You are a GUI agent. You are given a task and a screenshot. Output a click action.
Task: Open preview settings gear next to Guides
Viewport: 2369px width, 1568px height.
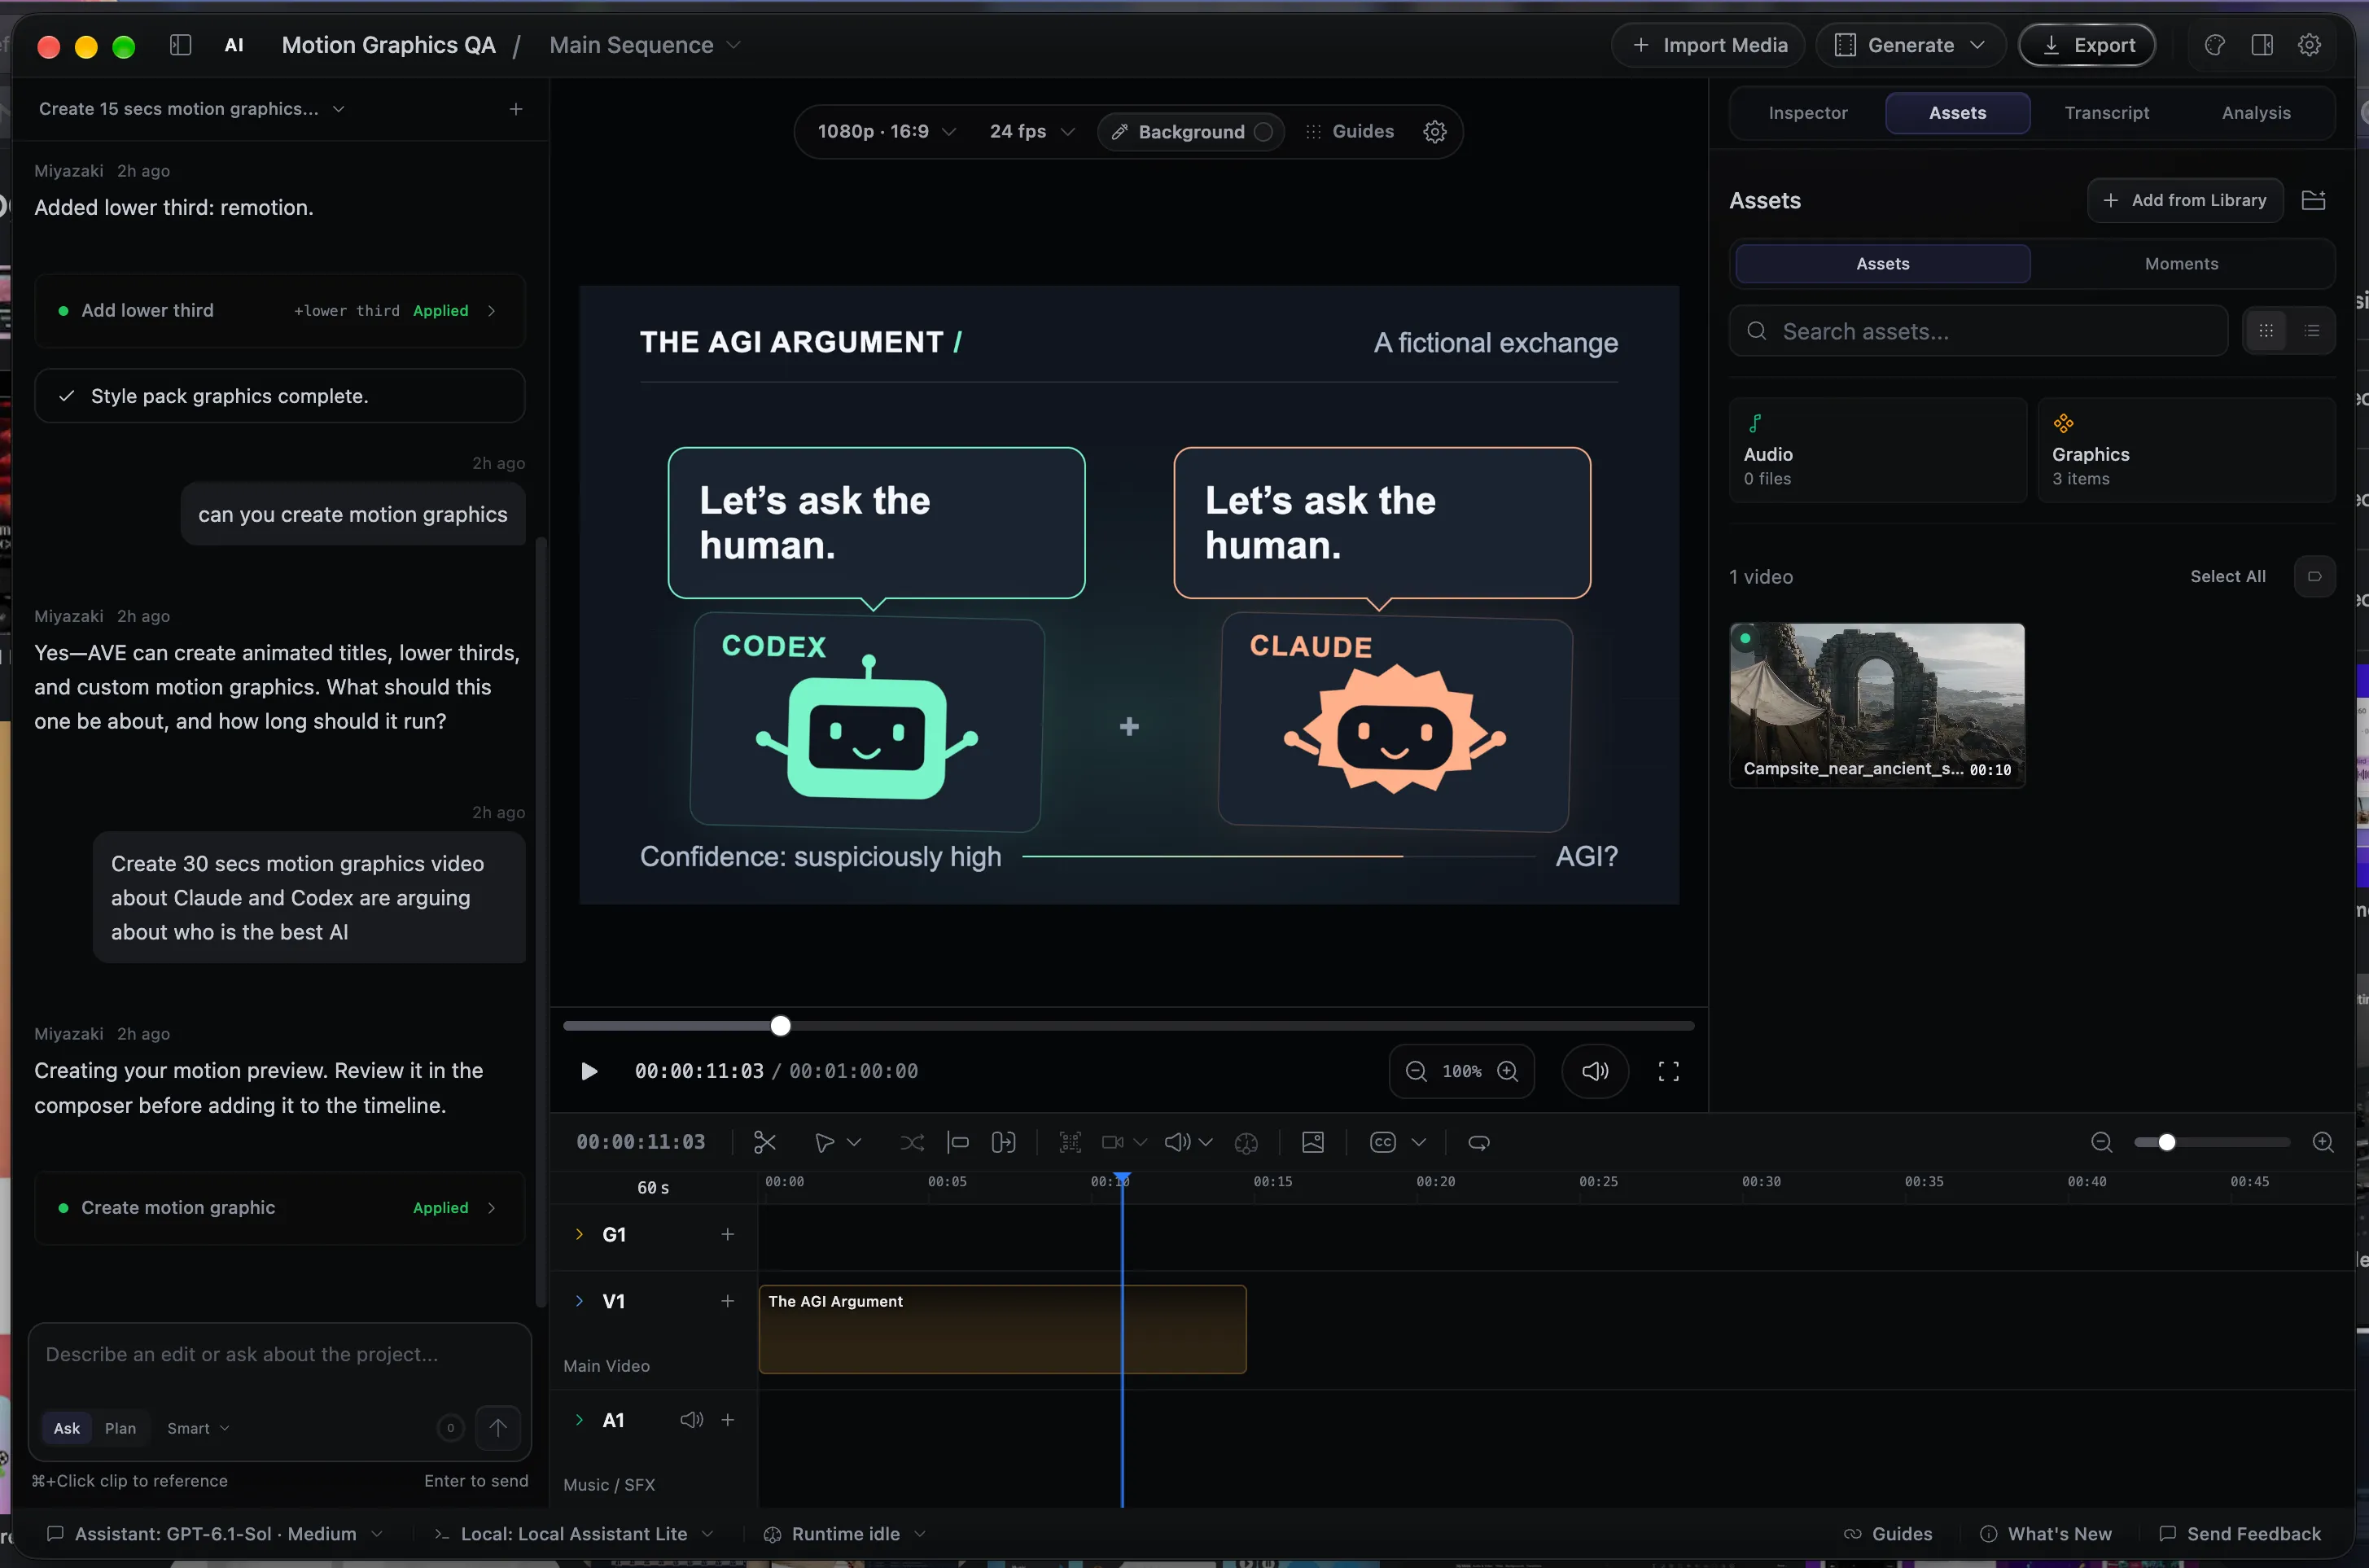[1435, 132]
